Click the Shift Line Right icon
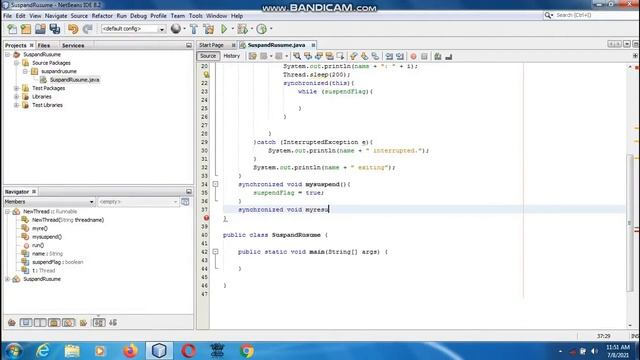640x360 pixels. point(400,56)
